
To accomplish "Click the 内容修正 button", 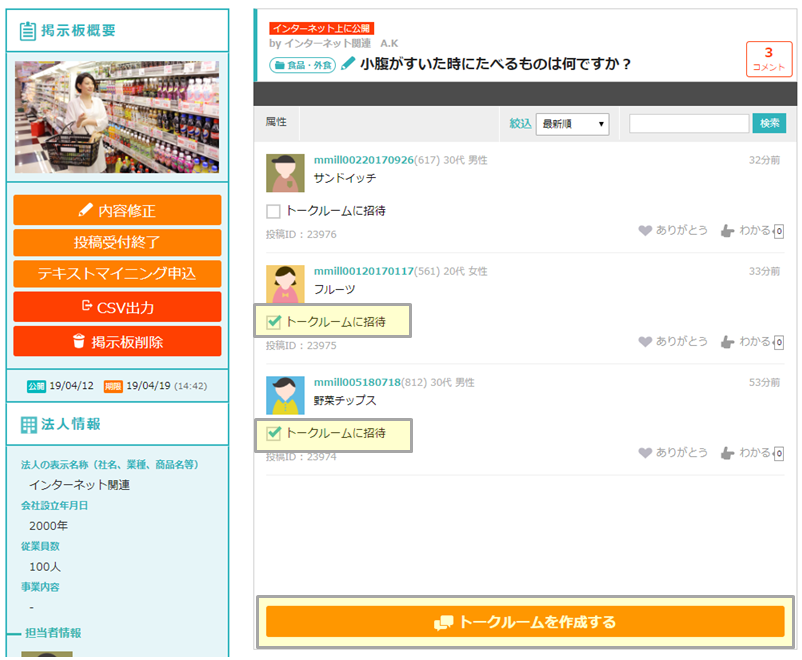I will tap(117, 211).
